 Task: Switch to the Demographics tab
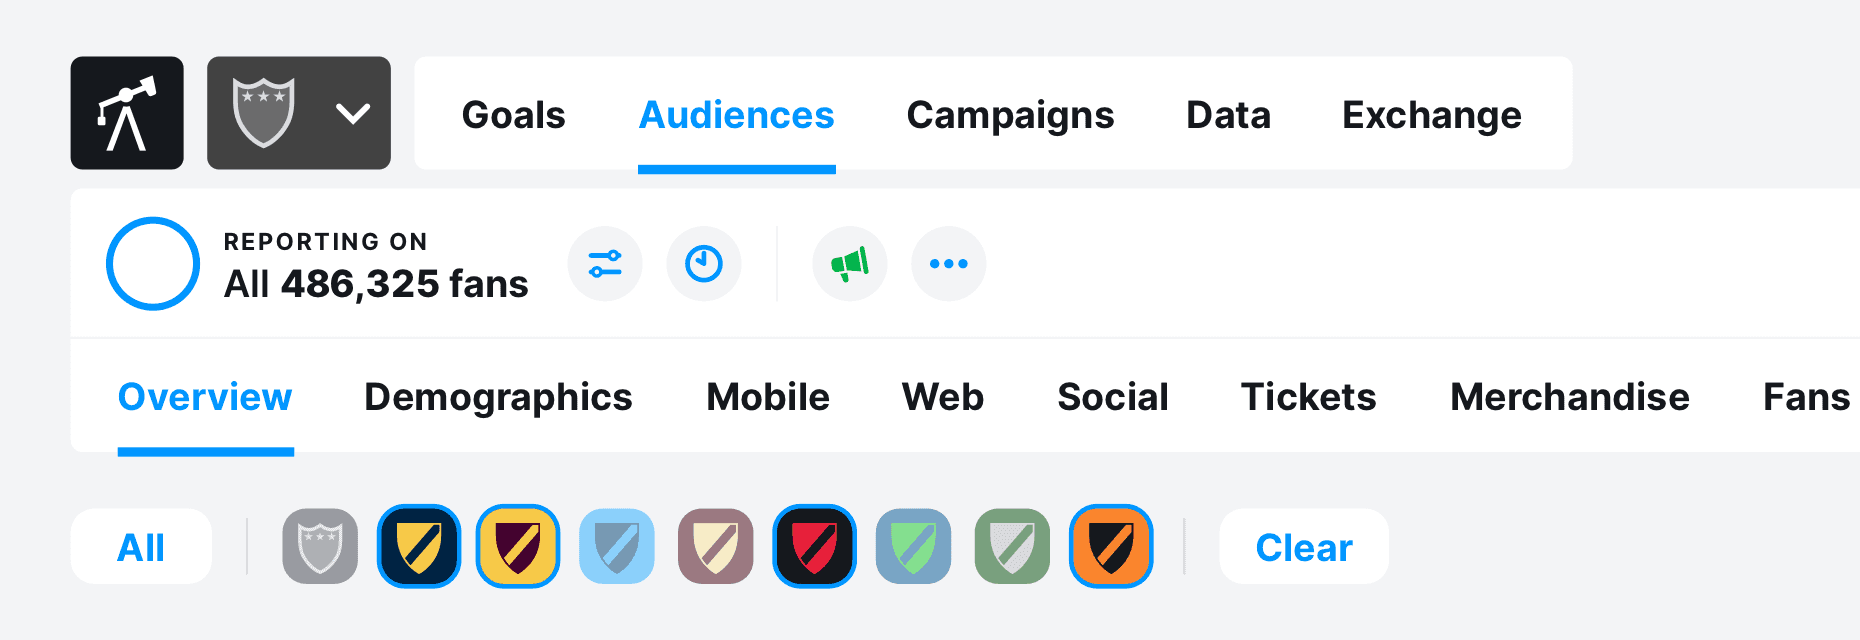pos(498,397)
